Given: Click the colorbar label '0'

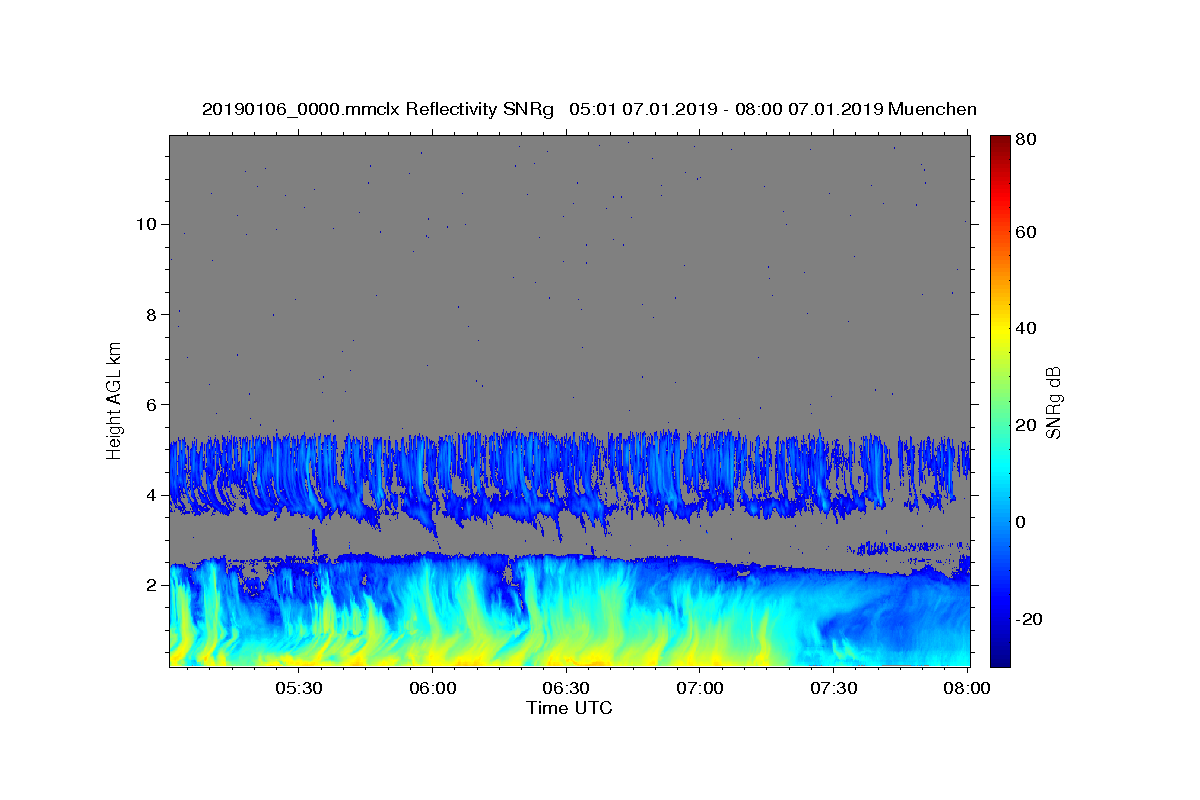Looking at the screenshot, I should (x=1021, y=522).
